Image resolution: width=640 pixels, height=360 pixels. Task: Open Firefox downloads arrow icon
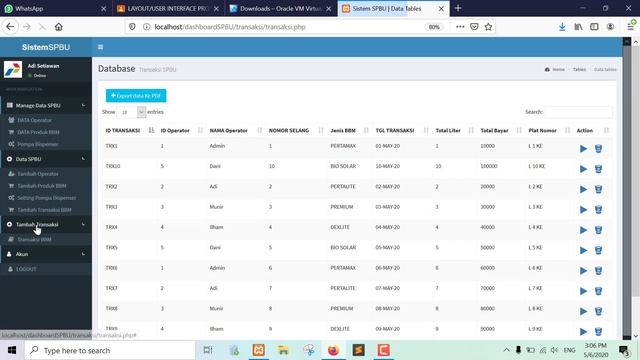[x=562, y=27]
